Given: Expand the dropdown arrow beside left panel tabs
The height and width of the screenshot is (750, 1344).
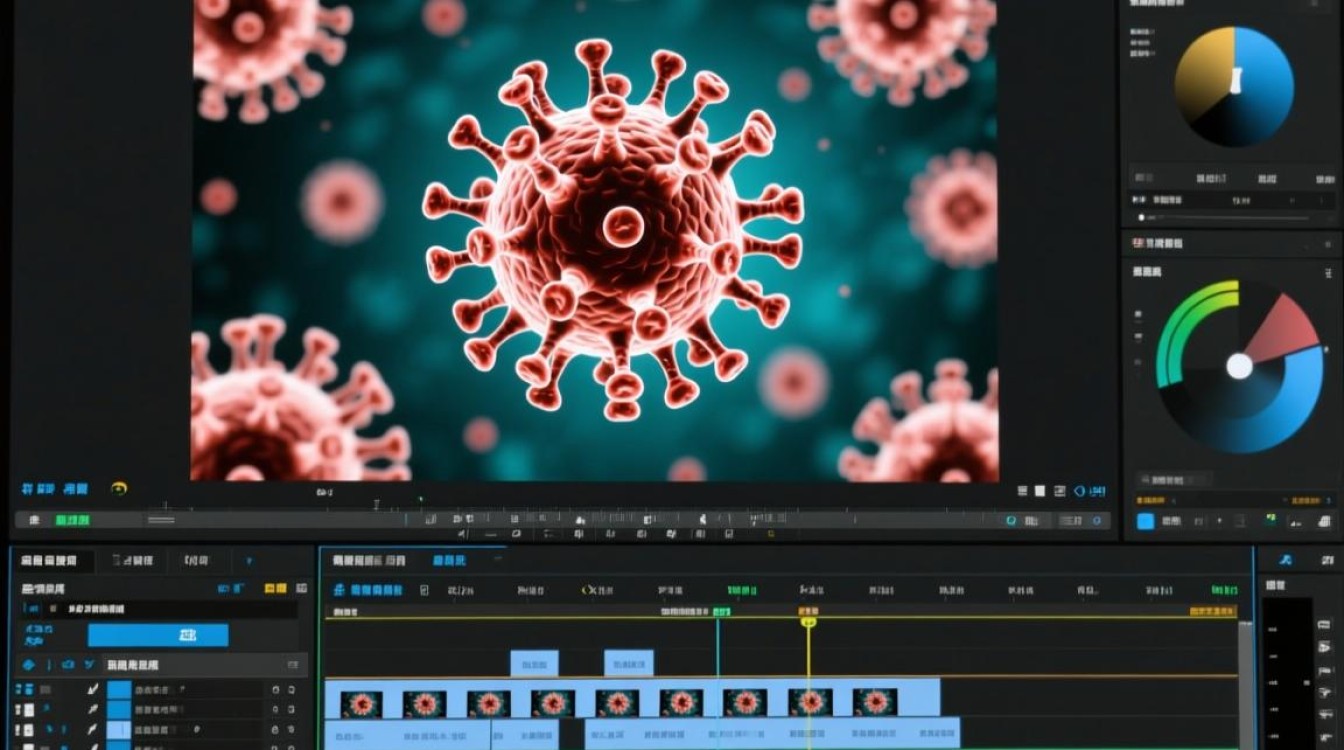Looking at the screenshot, I should tap(249, 562).
